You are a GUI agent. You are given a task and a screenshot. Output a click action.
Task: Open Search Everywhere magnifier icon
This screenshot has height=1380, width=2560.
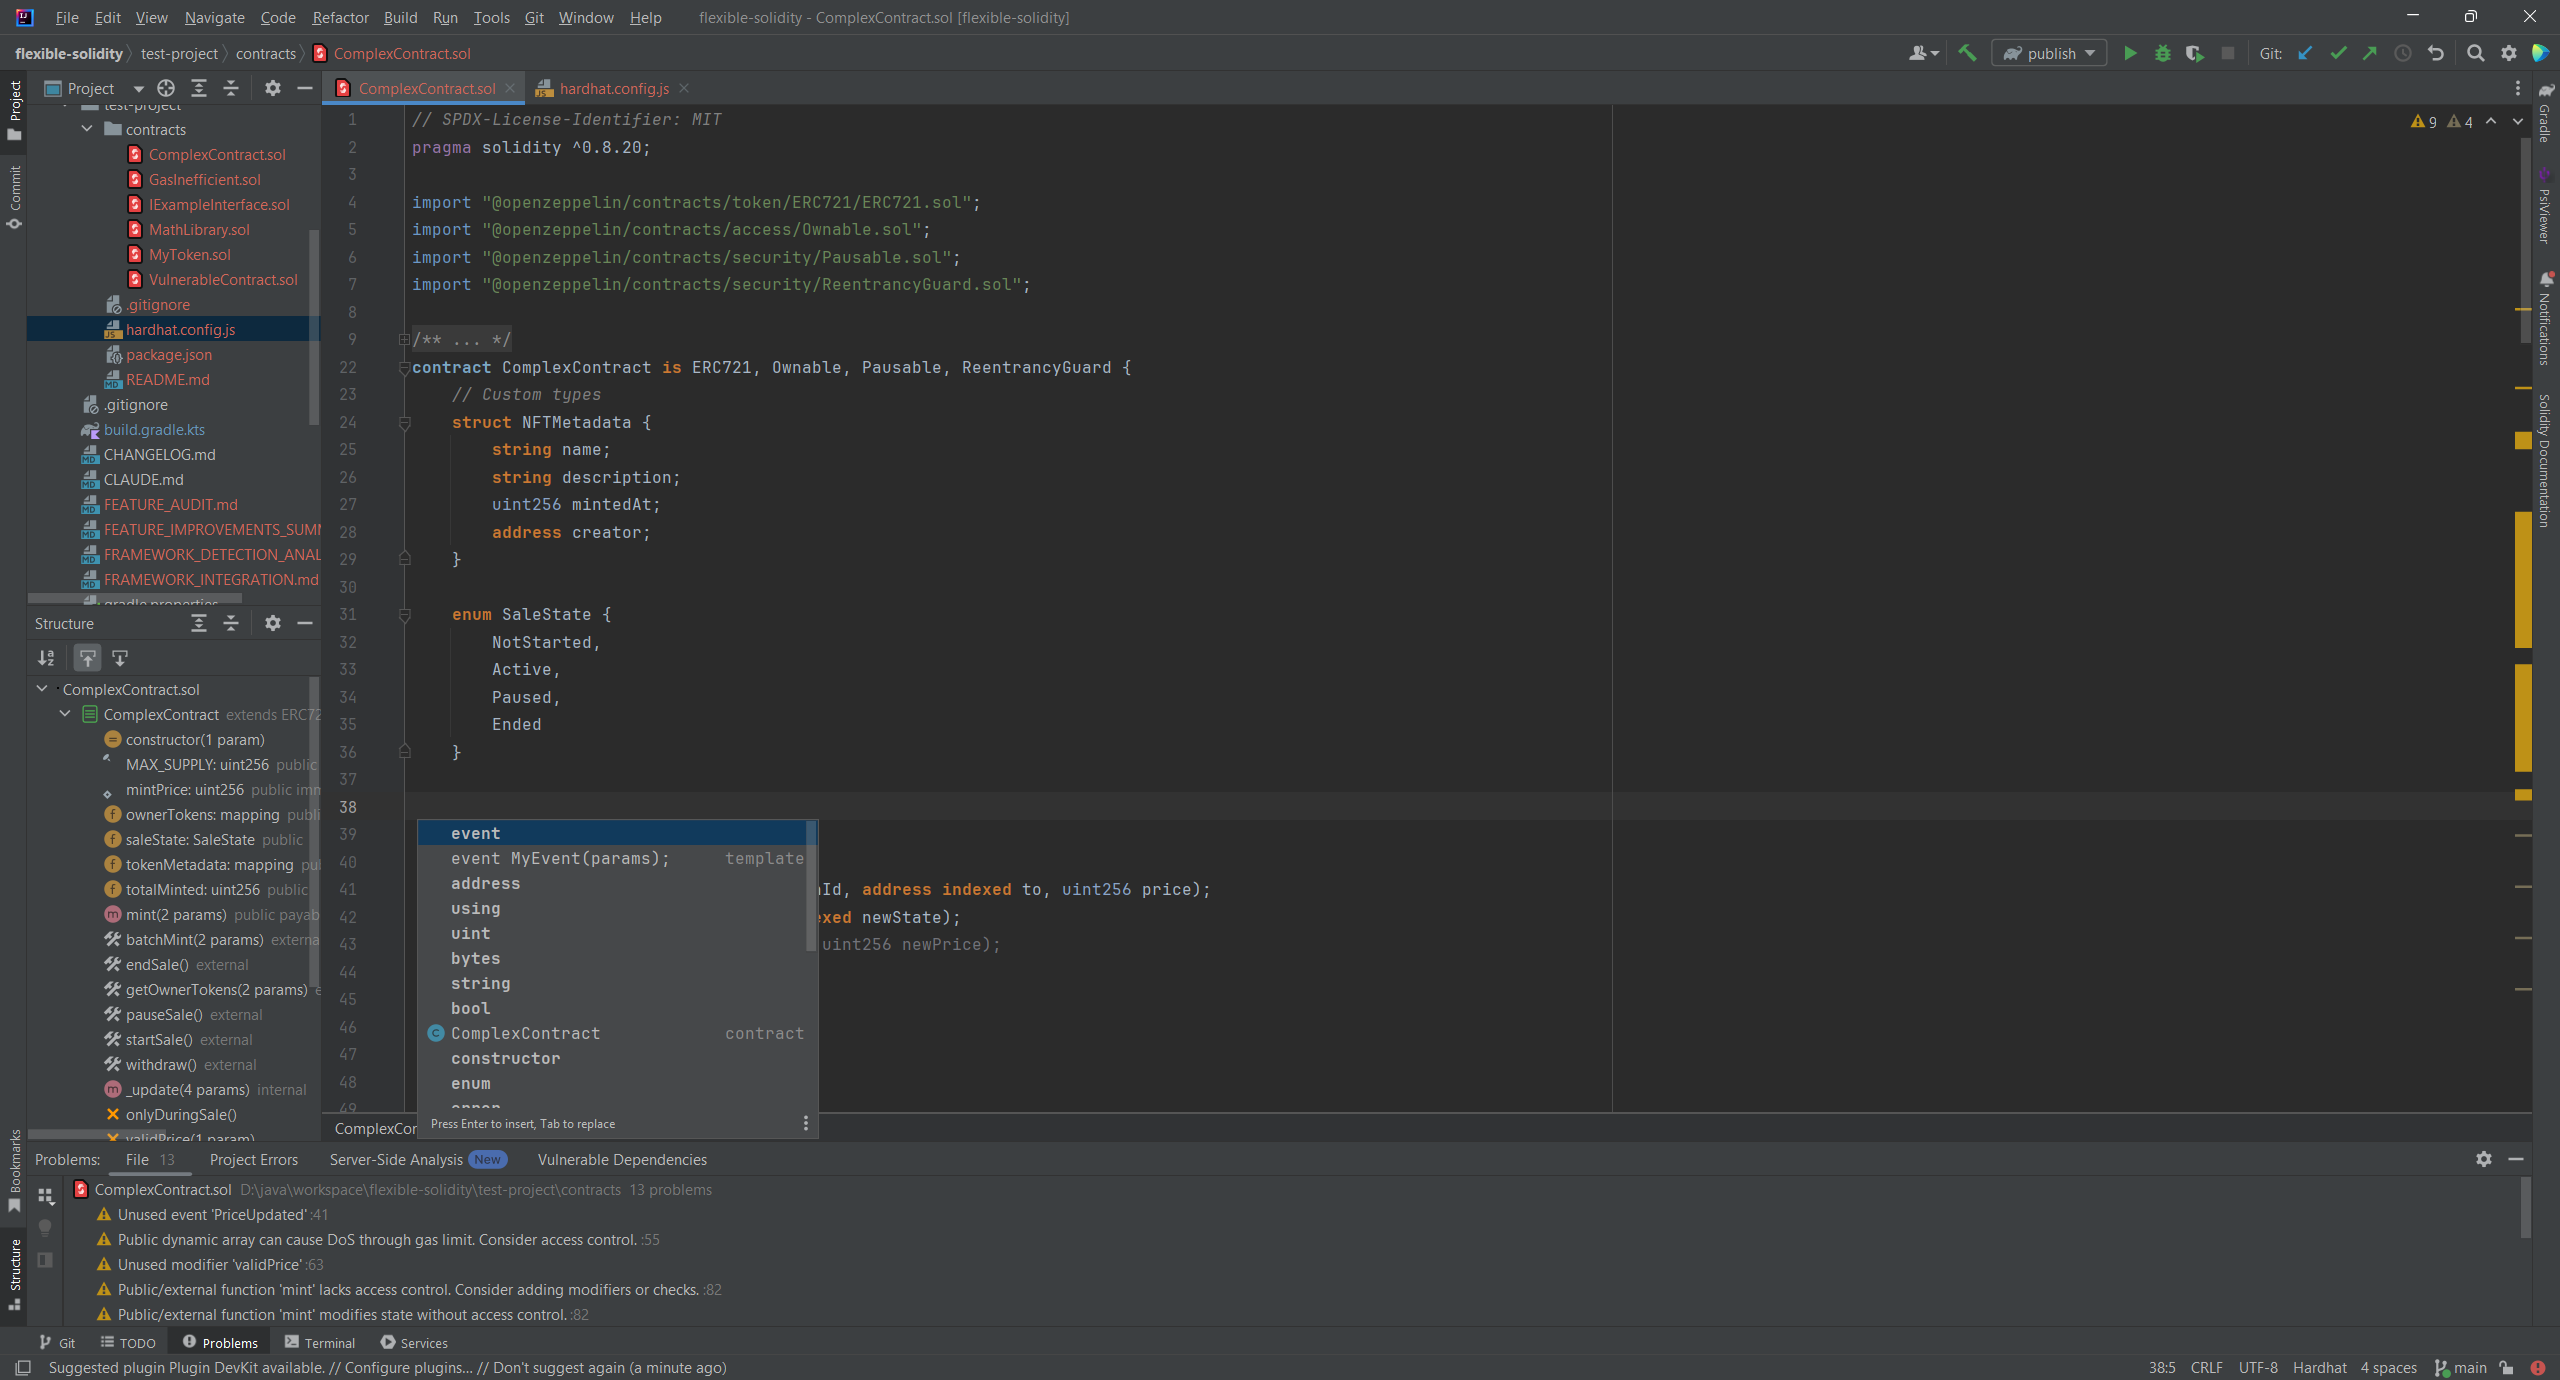point(2476,54)
